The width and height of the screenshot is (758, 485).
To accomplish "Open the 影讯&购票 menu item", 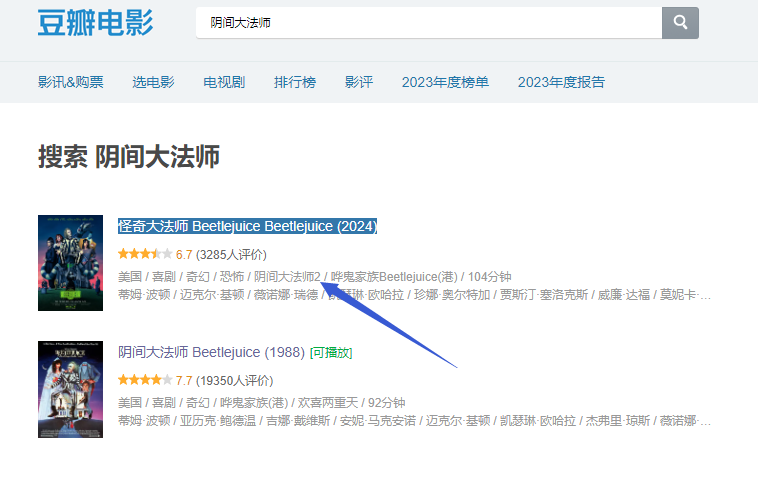I will click(x=71, y=82).
